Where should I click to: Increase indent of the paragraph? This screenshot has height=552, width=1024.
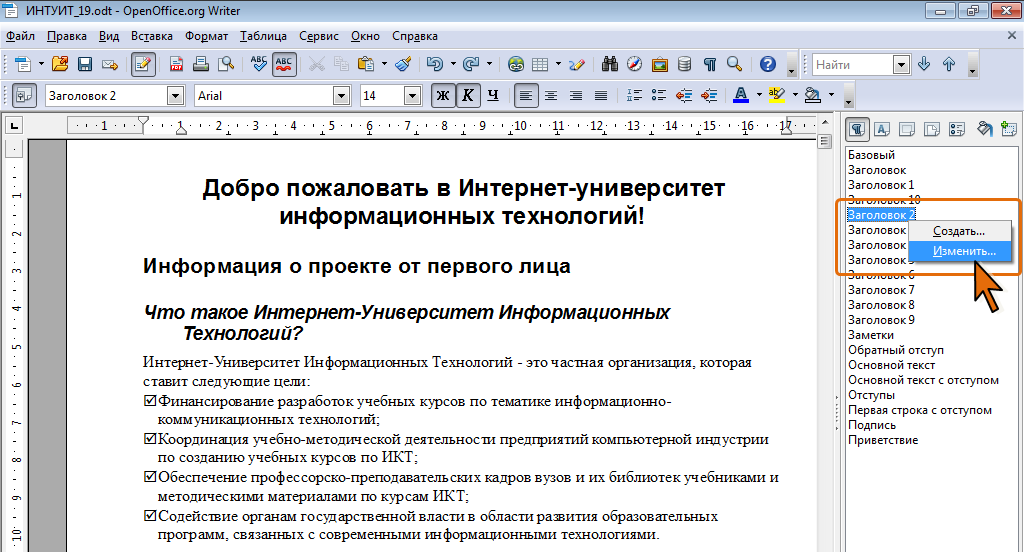[709, 95]
